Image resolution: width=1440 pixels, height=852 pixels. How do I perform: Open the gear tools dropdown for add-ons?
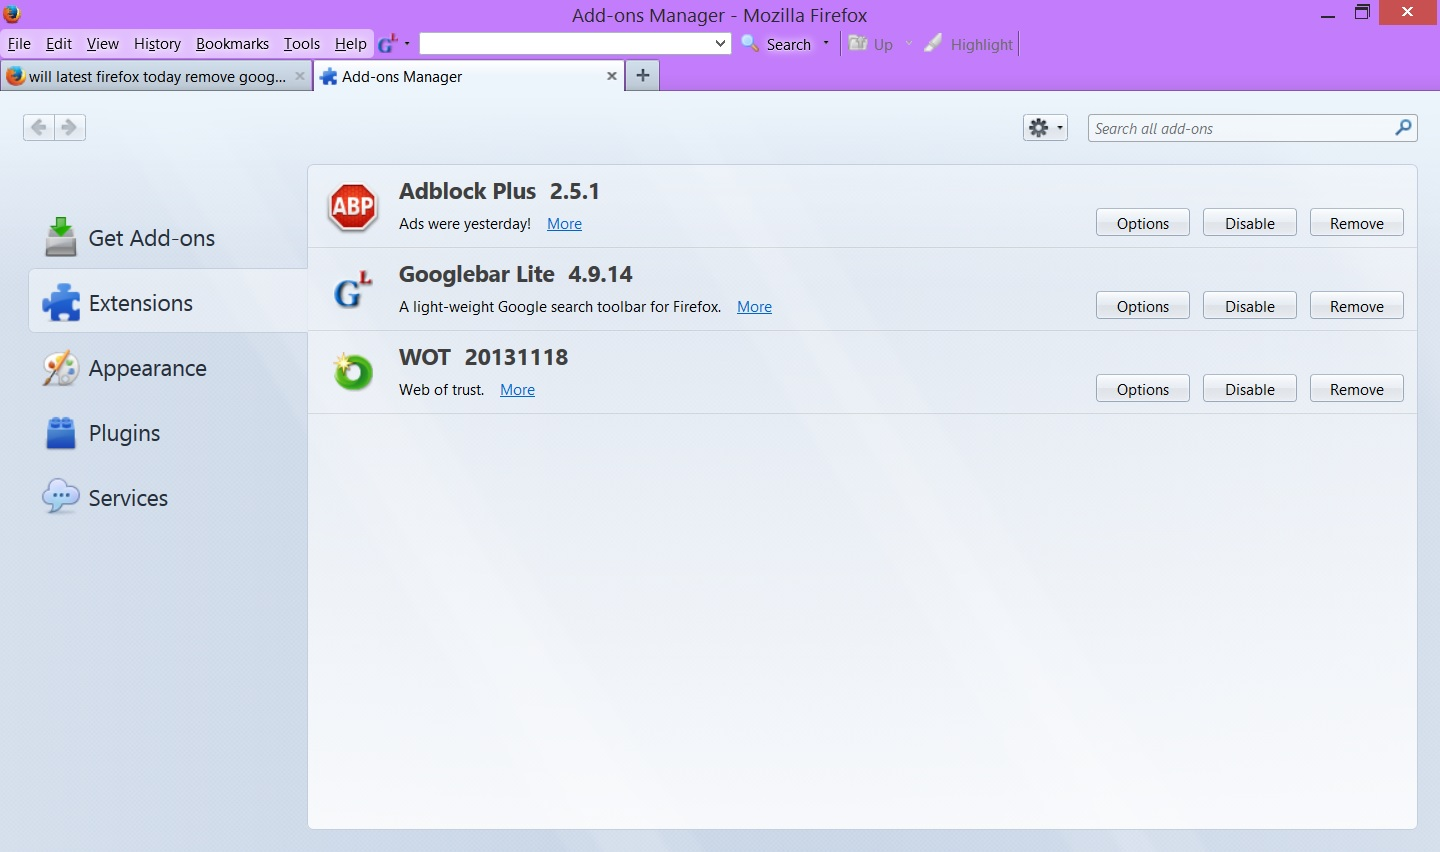point(1046,128)
